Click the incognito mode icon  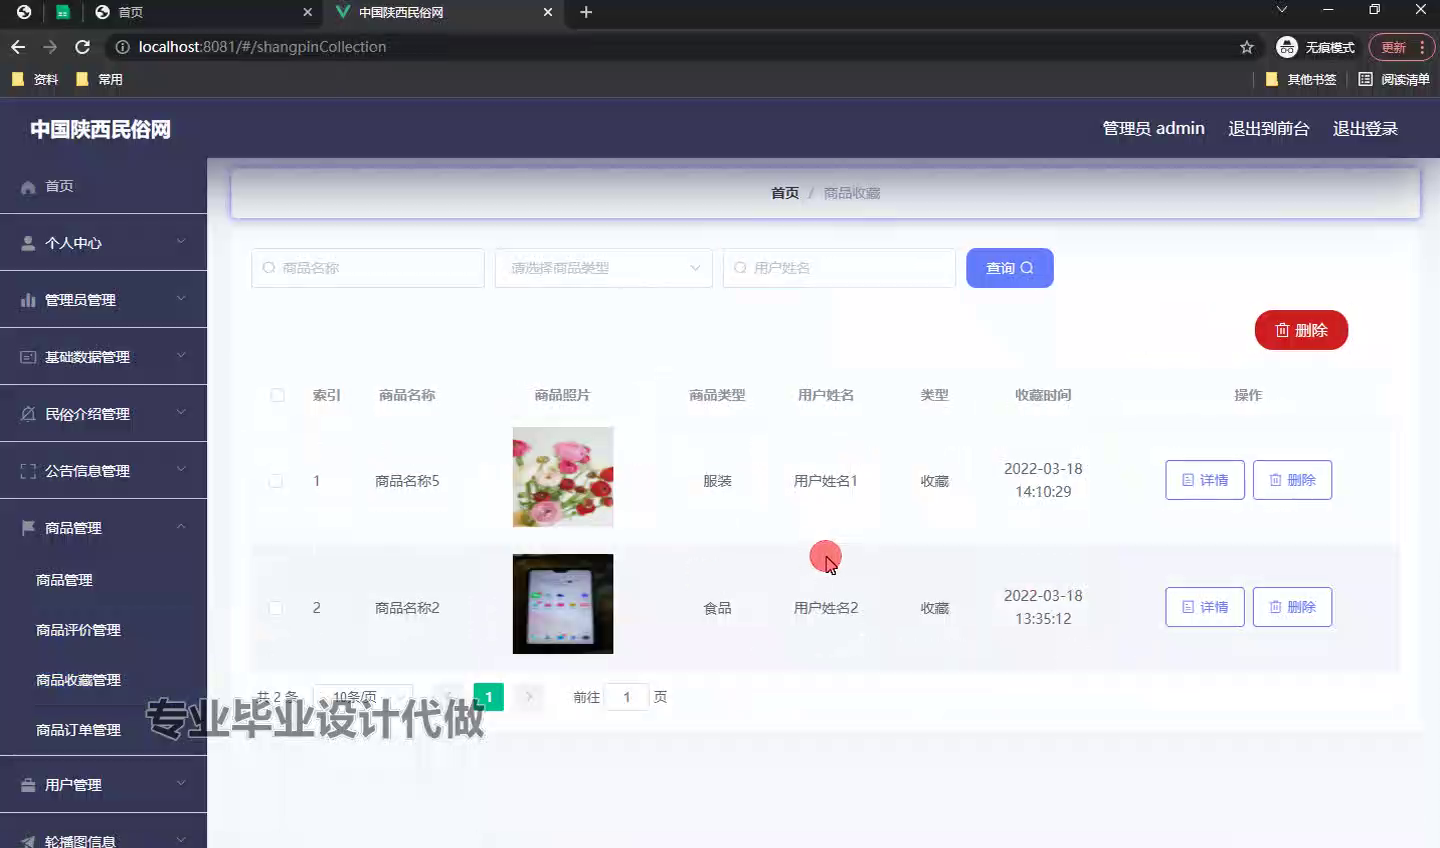[1287, 47]
